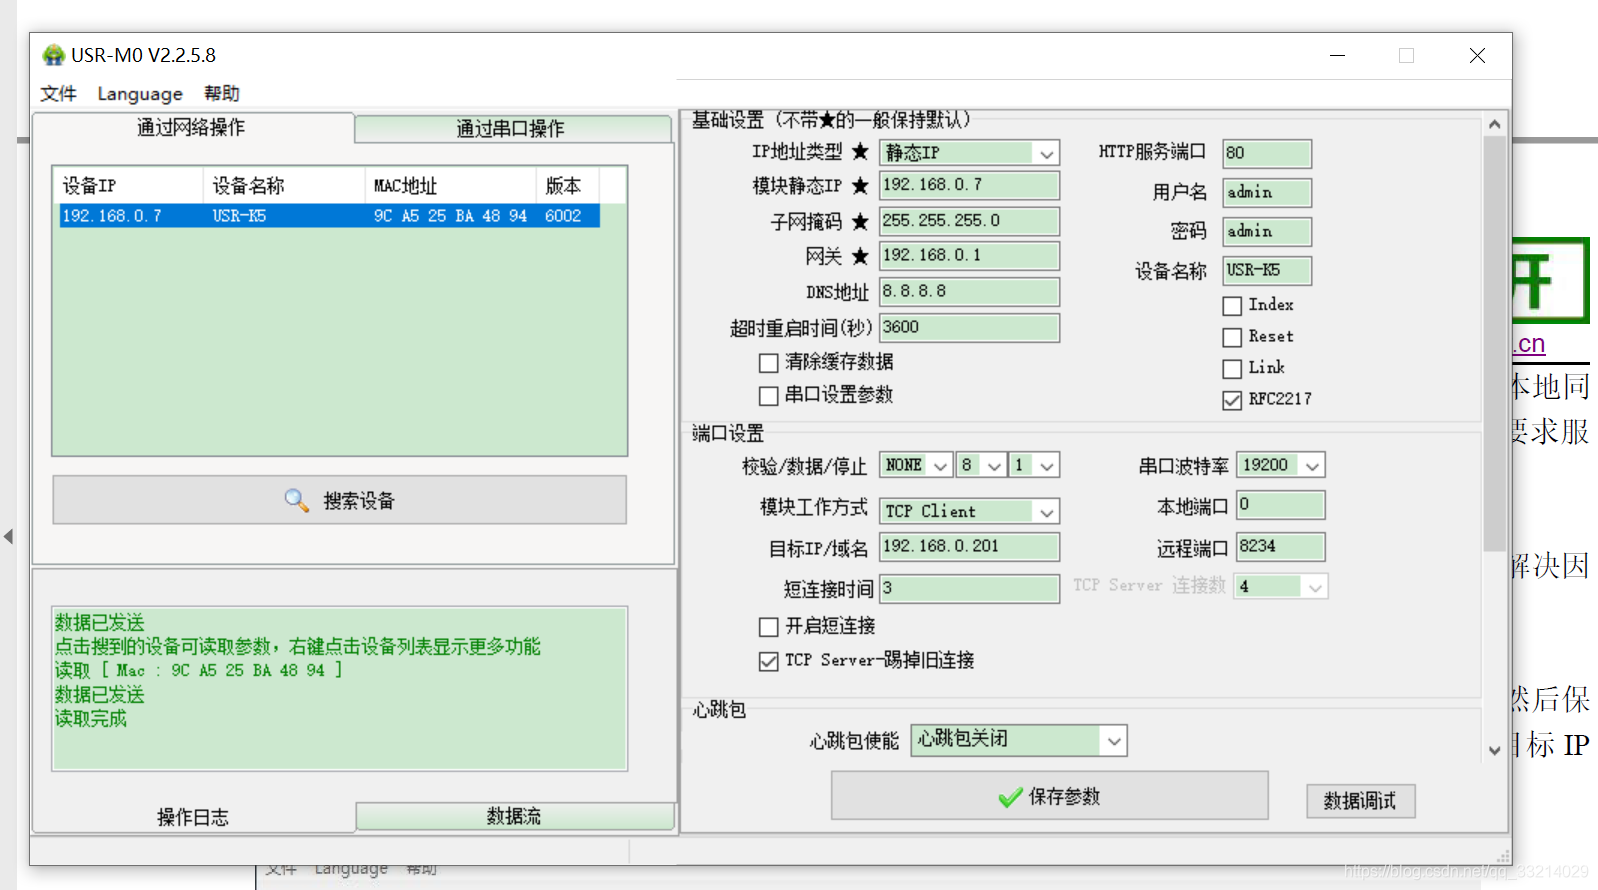The height and width of the screenshot is (890, 1598).
Task: Toggle 清除缓存数据 checkbox
Action: click(x=768, y=363)
